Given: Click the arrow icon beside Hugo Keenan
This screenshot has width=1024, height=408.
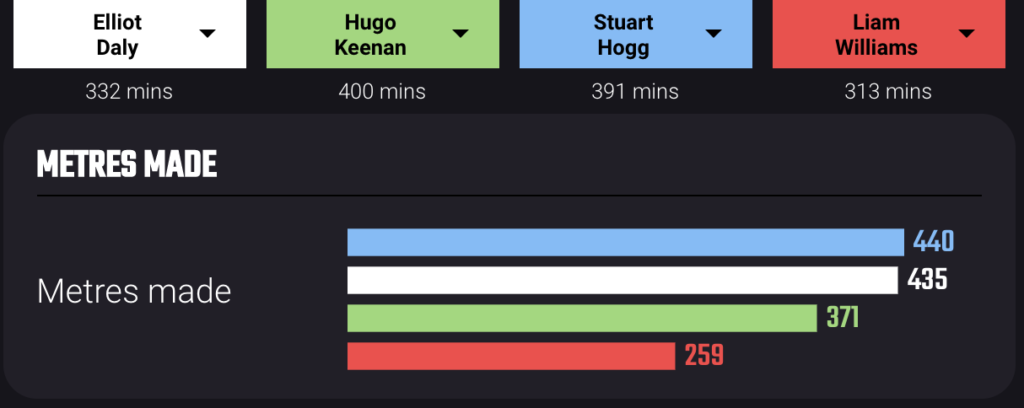Looking at the screenshot, I should tap(460, 34).
